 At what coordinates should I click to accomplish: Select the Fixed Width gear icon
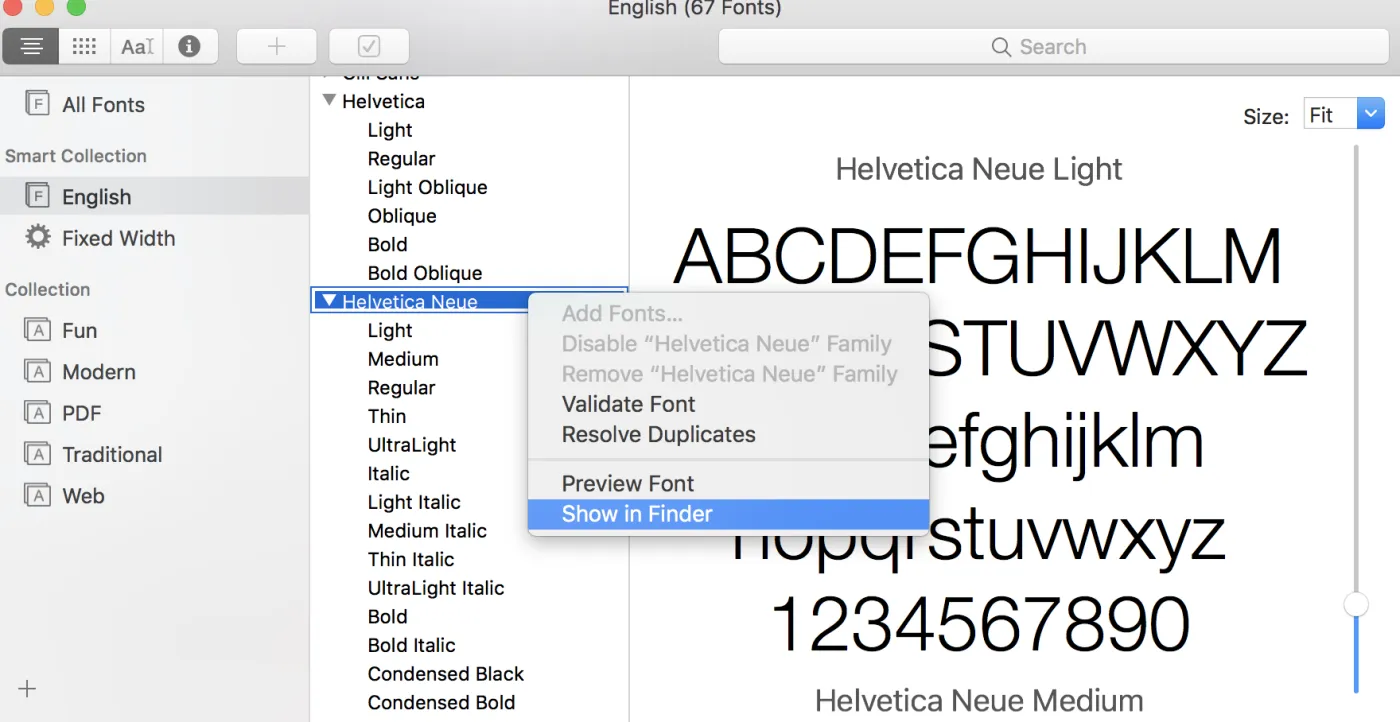[x=37, y=238]
